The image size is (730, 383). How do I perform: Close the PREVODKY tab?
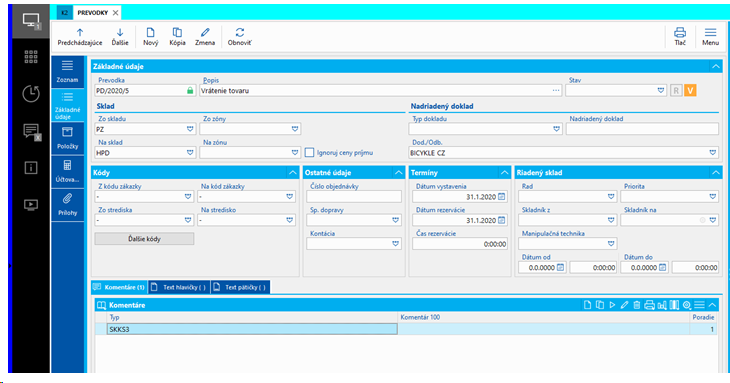tap(115, 13)
